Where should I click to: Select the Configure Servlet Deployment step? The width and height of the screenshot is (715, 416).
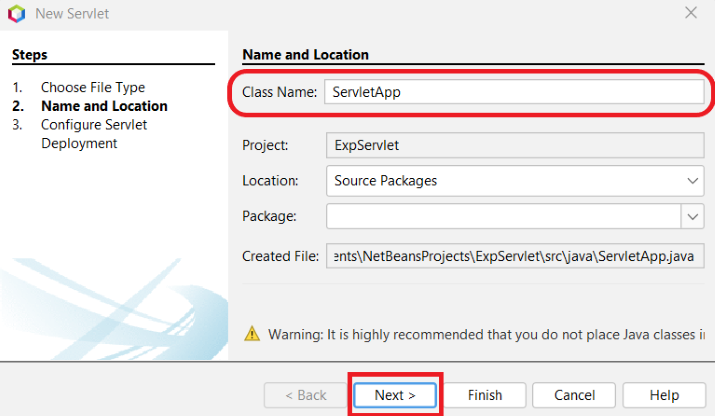[94, 134]
